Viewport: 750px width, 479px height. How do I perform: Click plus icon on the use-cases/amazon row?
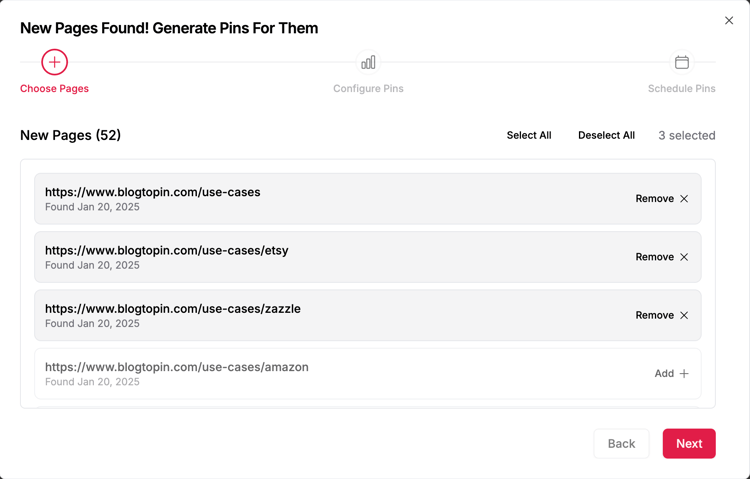coord(684,374)
